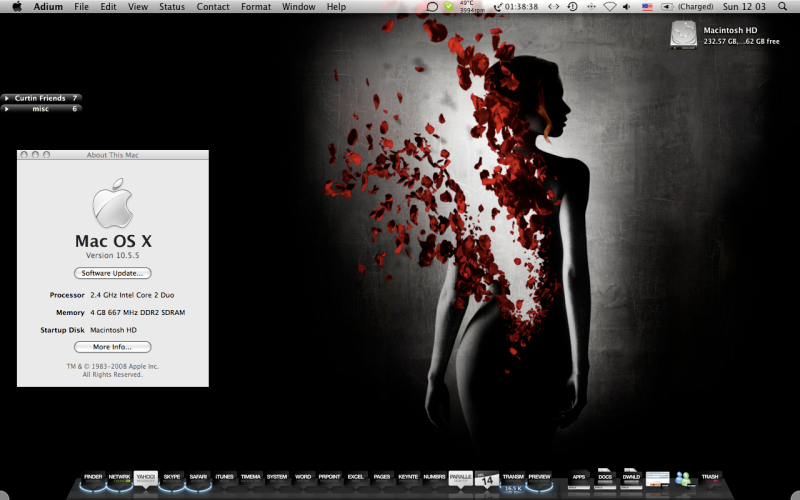Image resolution: width=800 pixels, height=500 pixels.
Task: Open the Trash in the dock
Action: (x=710, y=478)
